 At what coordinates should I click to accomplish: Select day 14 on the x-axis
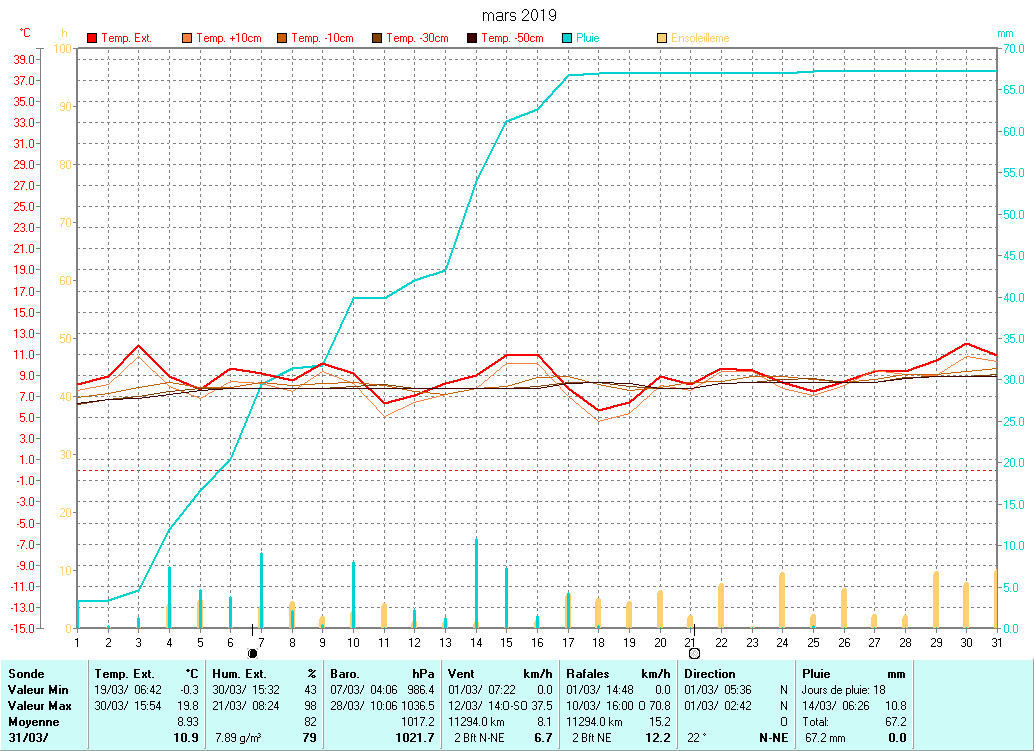475,641
